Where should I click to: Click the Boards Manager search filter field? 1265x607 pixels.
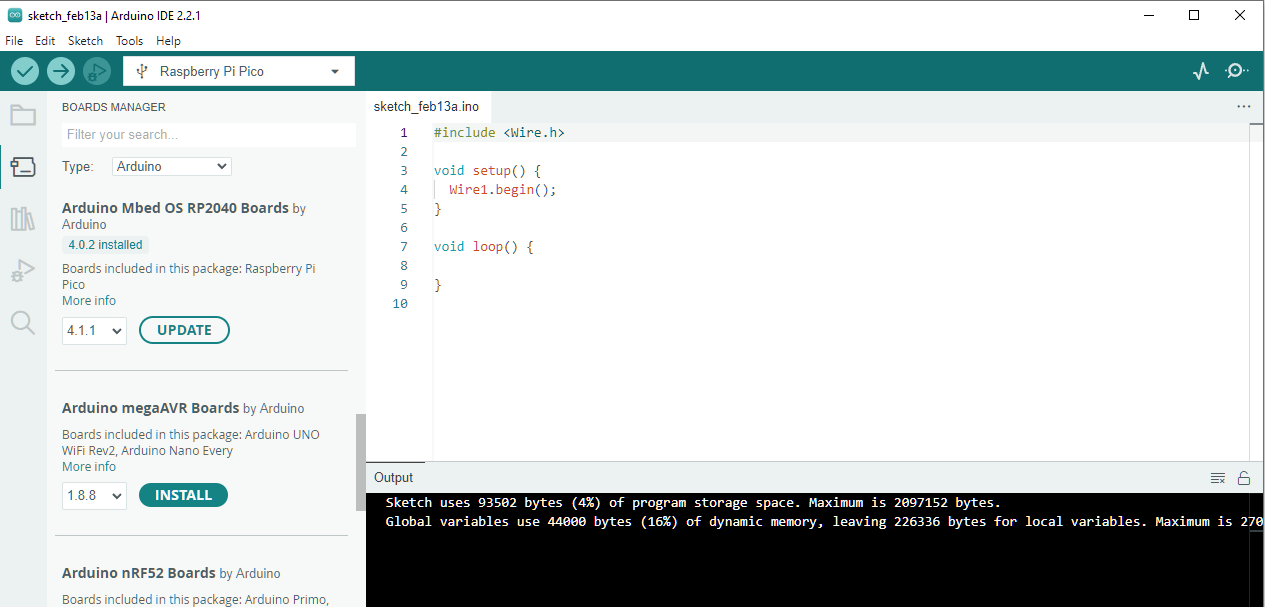pos(208,134)
